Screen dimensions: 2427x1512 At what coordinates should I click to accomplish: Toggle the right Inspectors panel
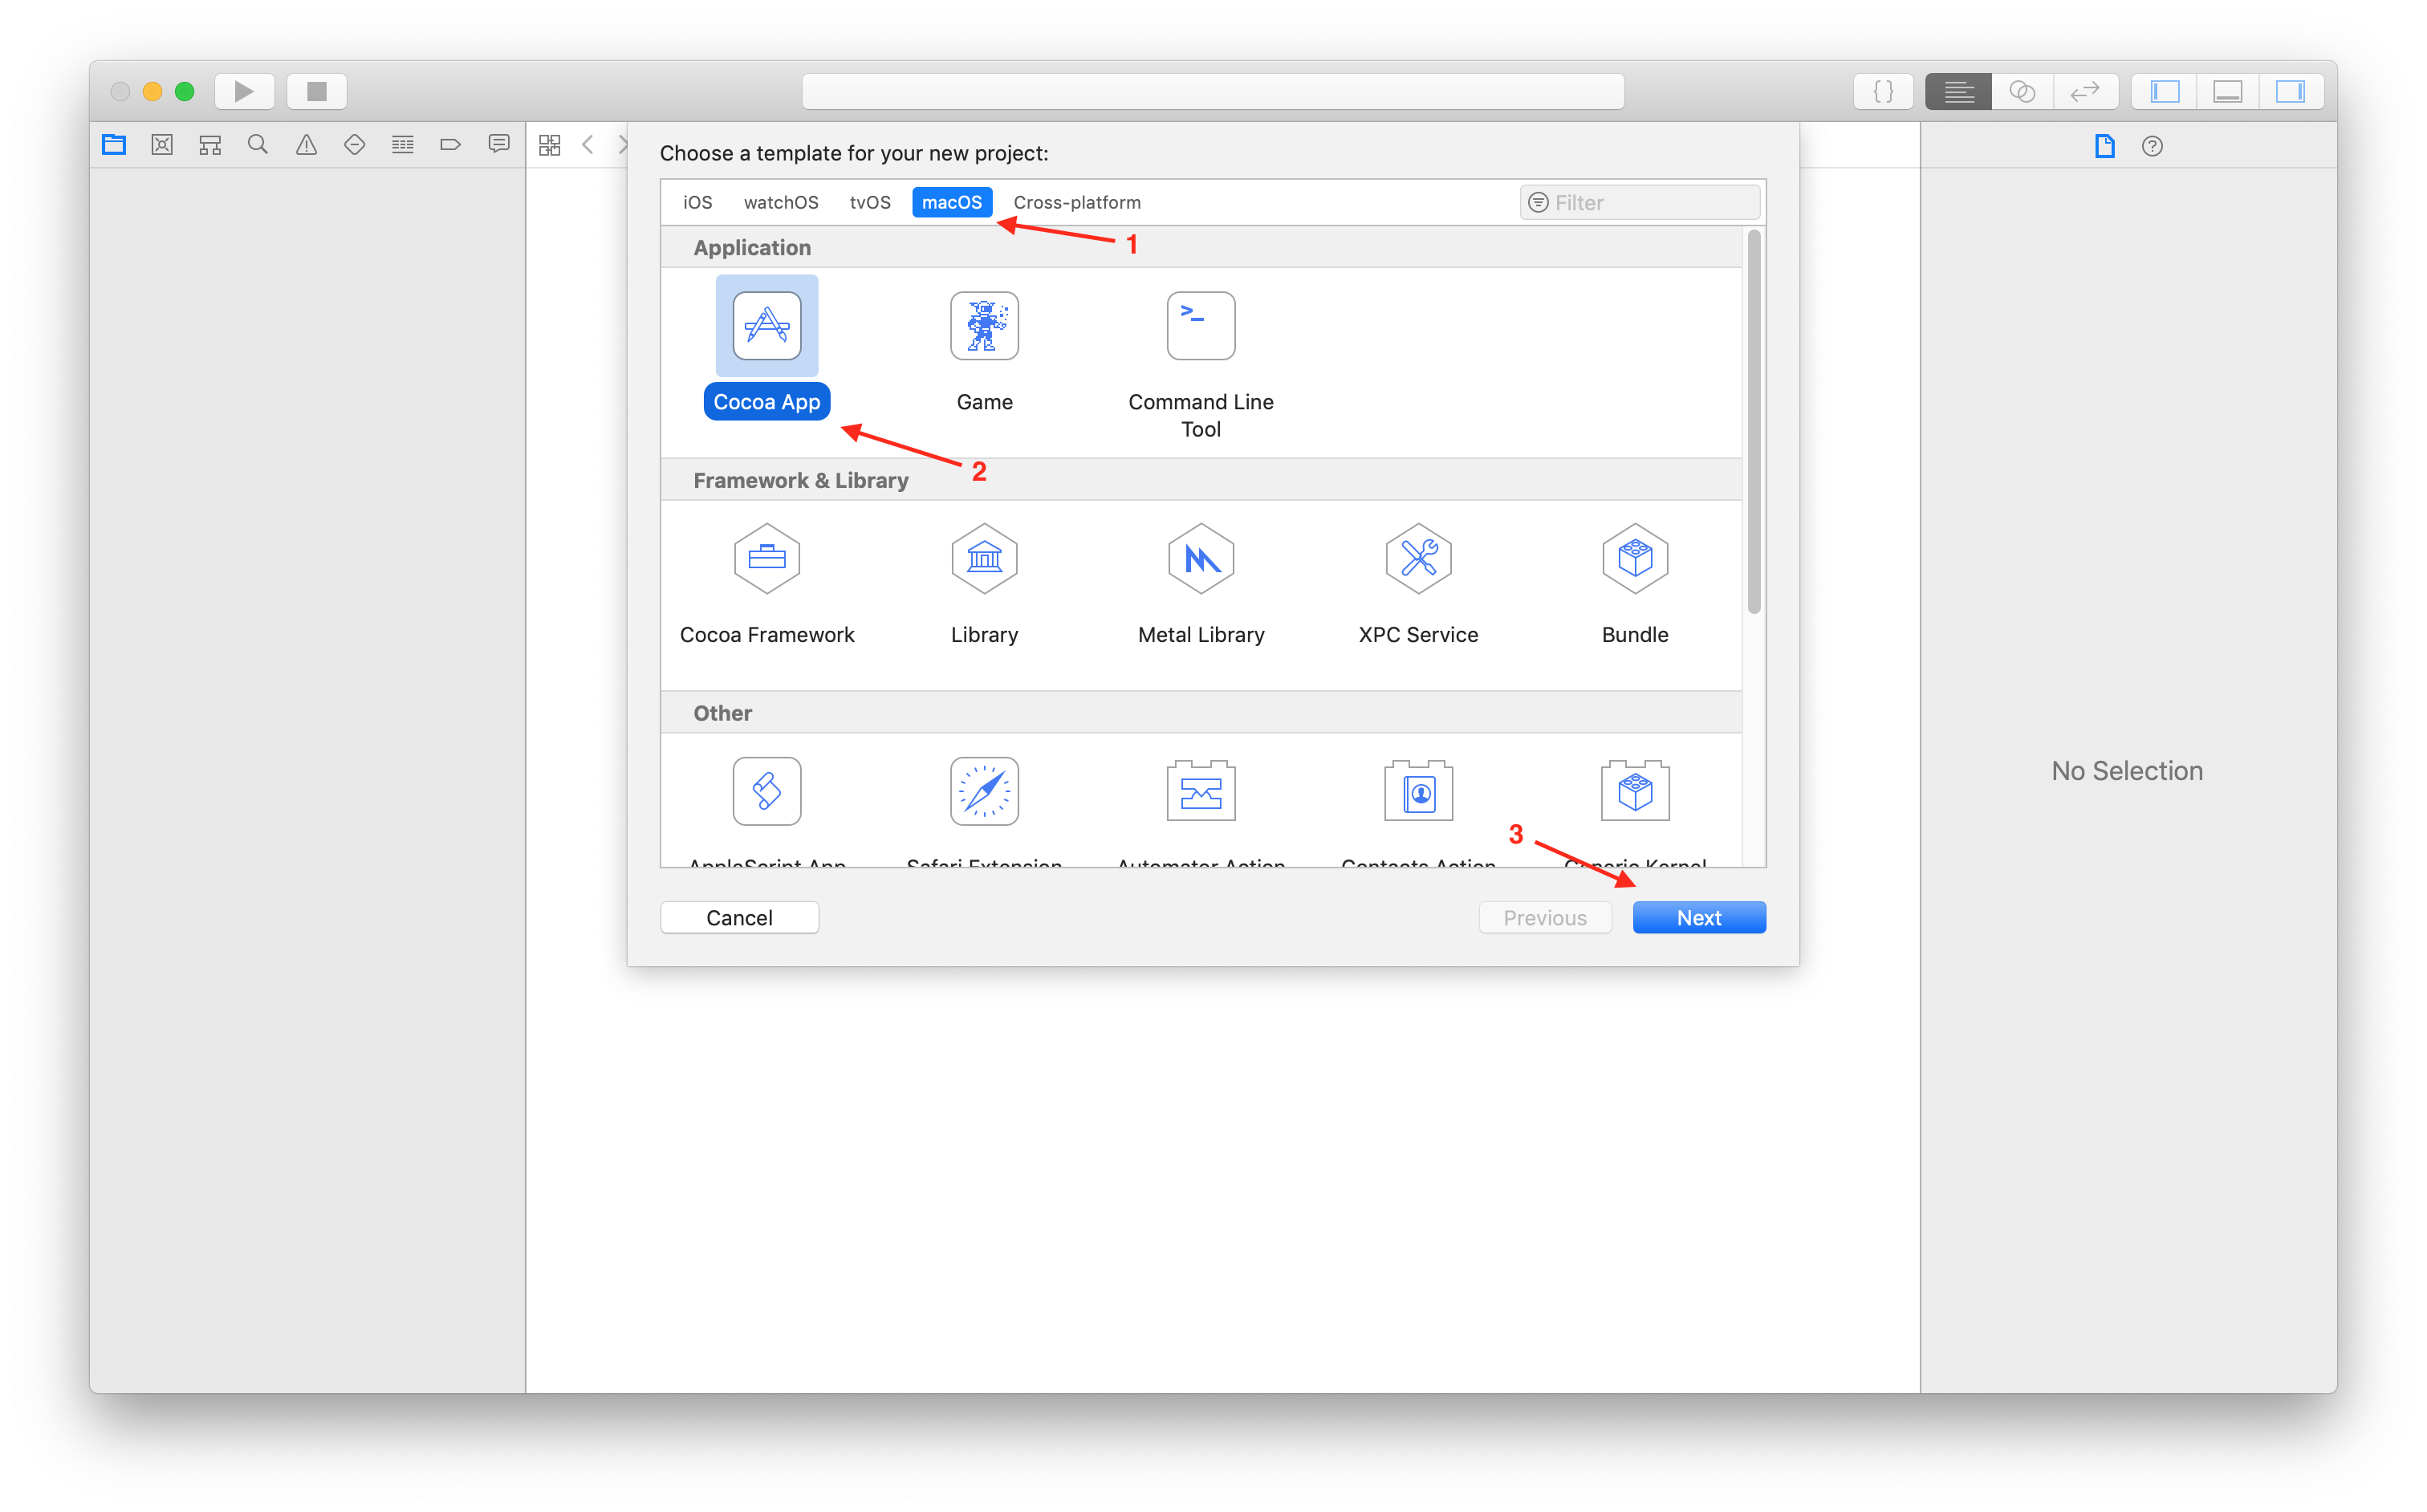2289,91
